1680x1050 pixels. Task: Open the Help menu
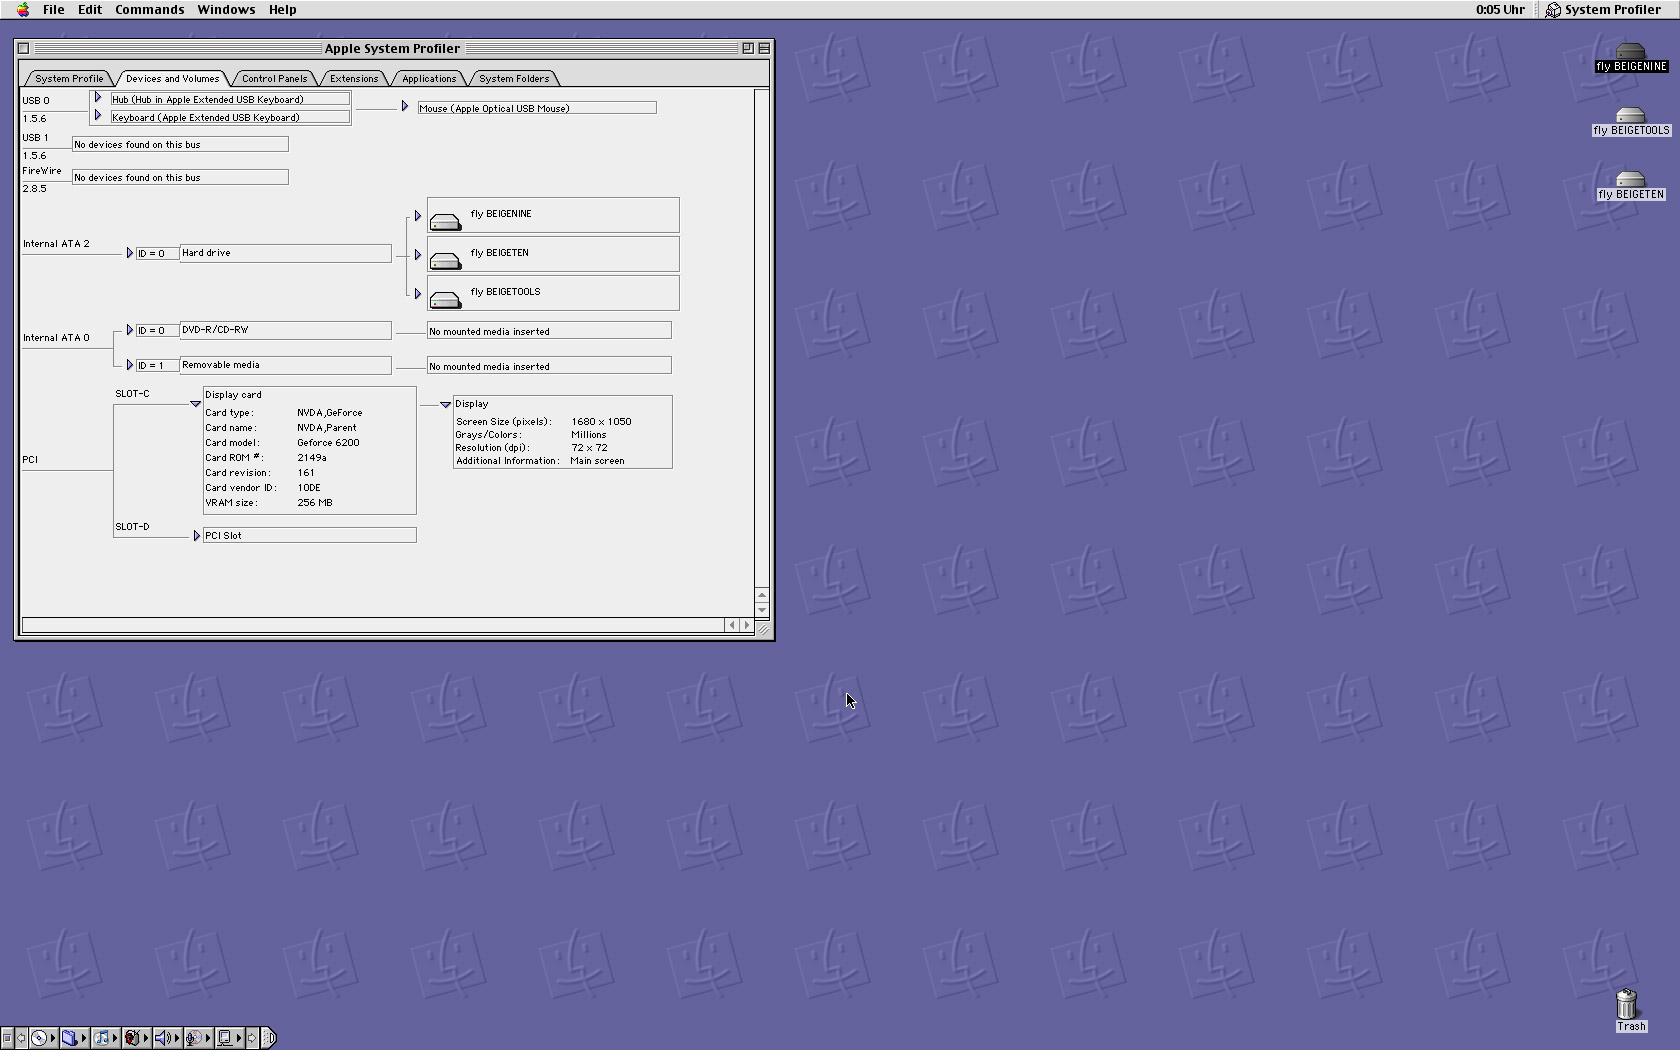coord(283,10)
